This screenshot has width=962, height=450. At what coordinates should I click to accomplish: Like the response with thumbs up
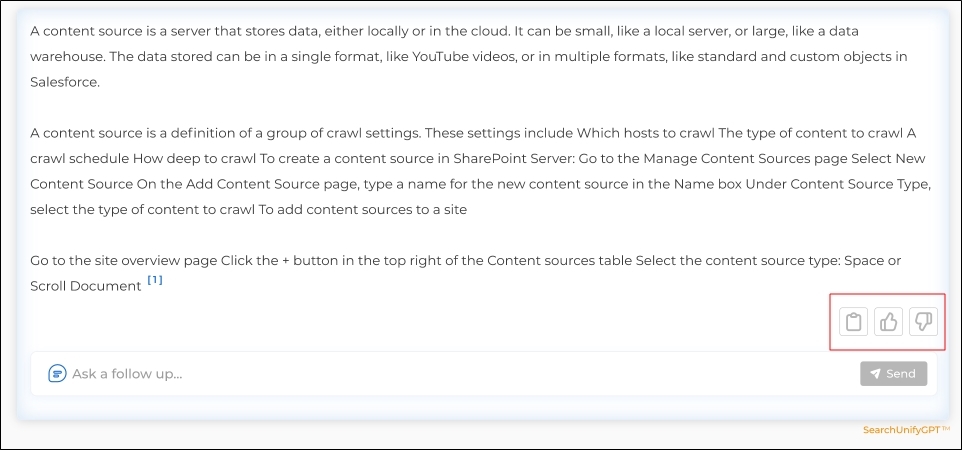click(x=888, y=321)
